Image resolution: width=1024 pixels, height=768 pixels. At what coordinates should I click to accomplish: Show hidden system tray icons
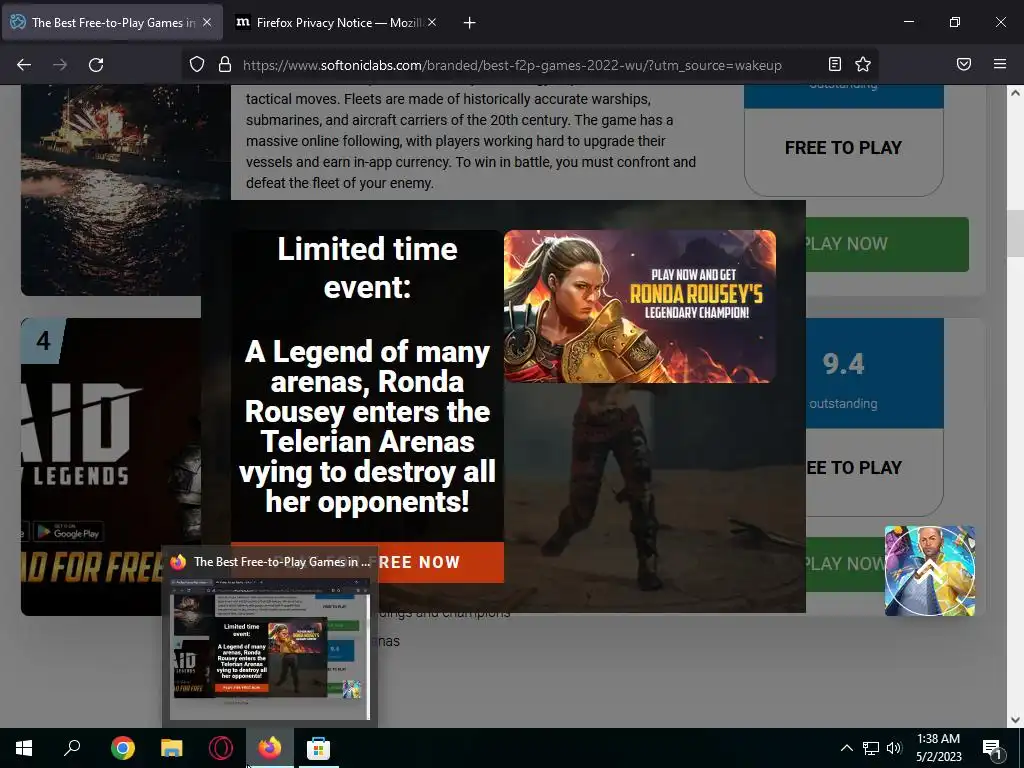coord(846,748)
